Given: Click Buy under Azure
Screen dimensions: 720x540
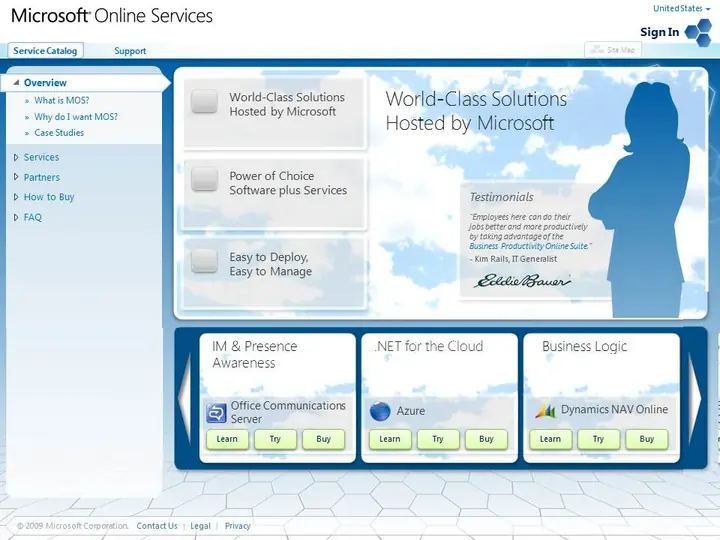Looking at the screenshot, I should 486,439.
